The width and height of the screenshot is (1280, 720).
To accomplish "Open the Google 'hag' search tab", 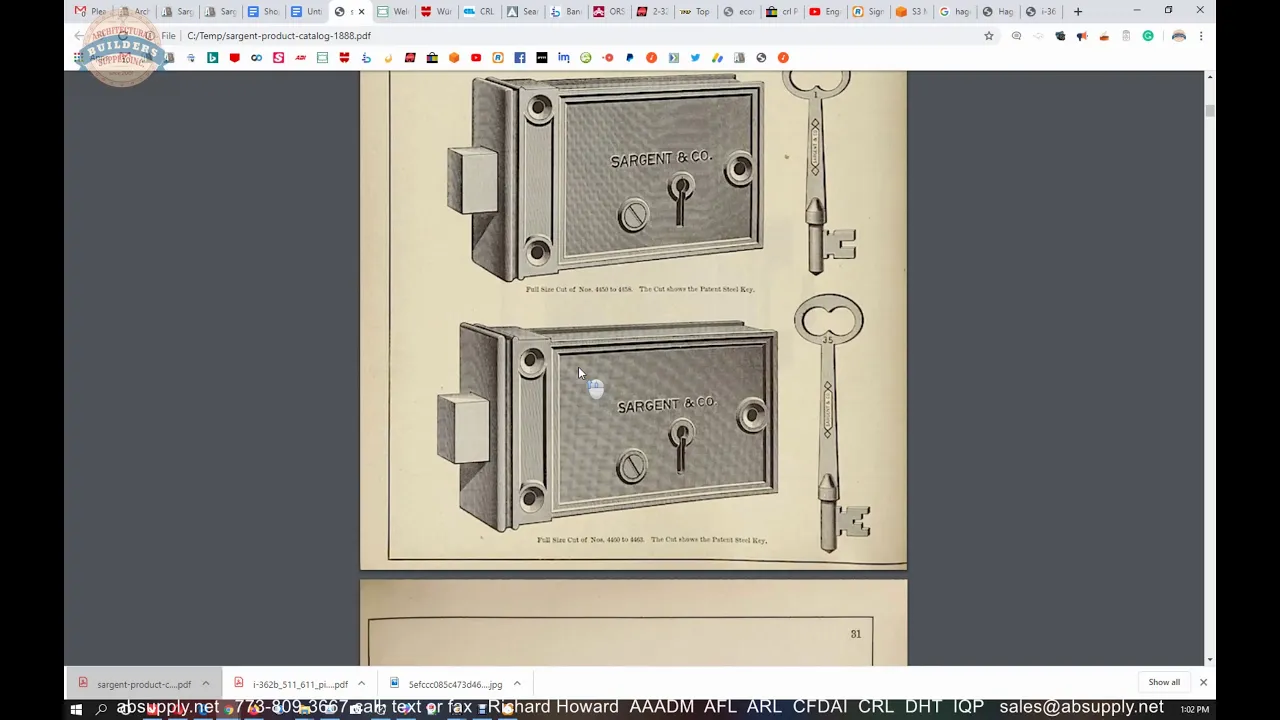I will [x=954, y=12].
